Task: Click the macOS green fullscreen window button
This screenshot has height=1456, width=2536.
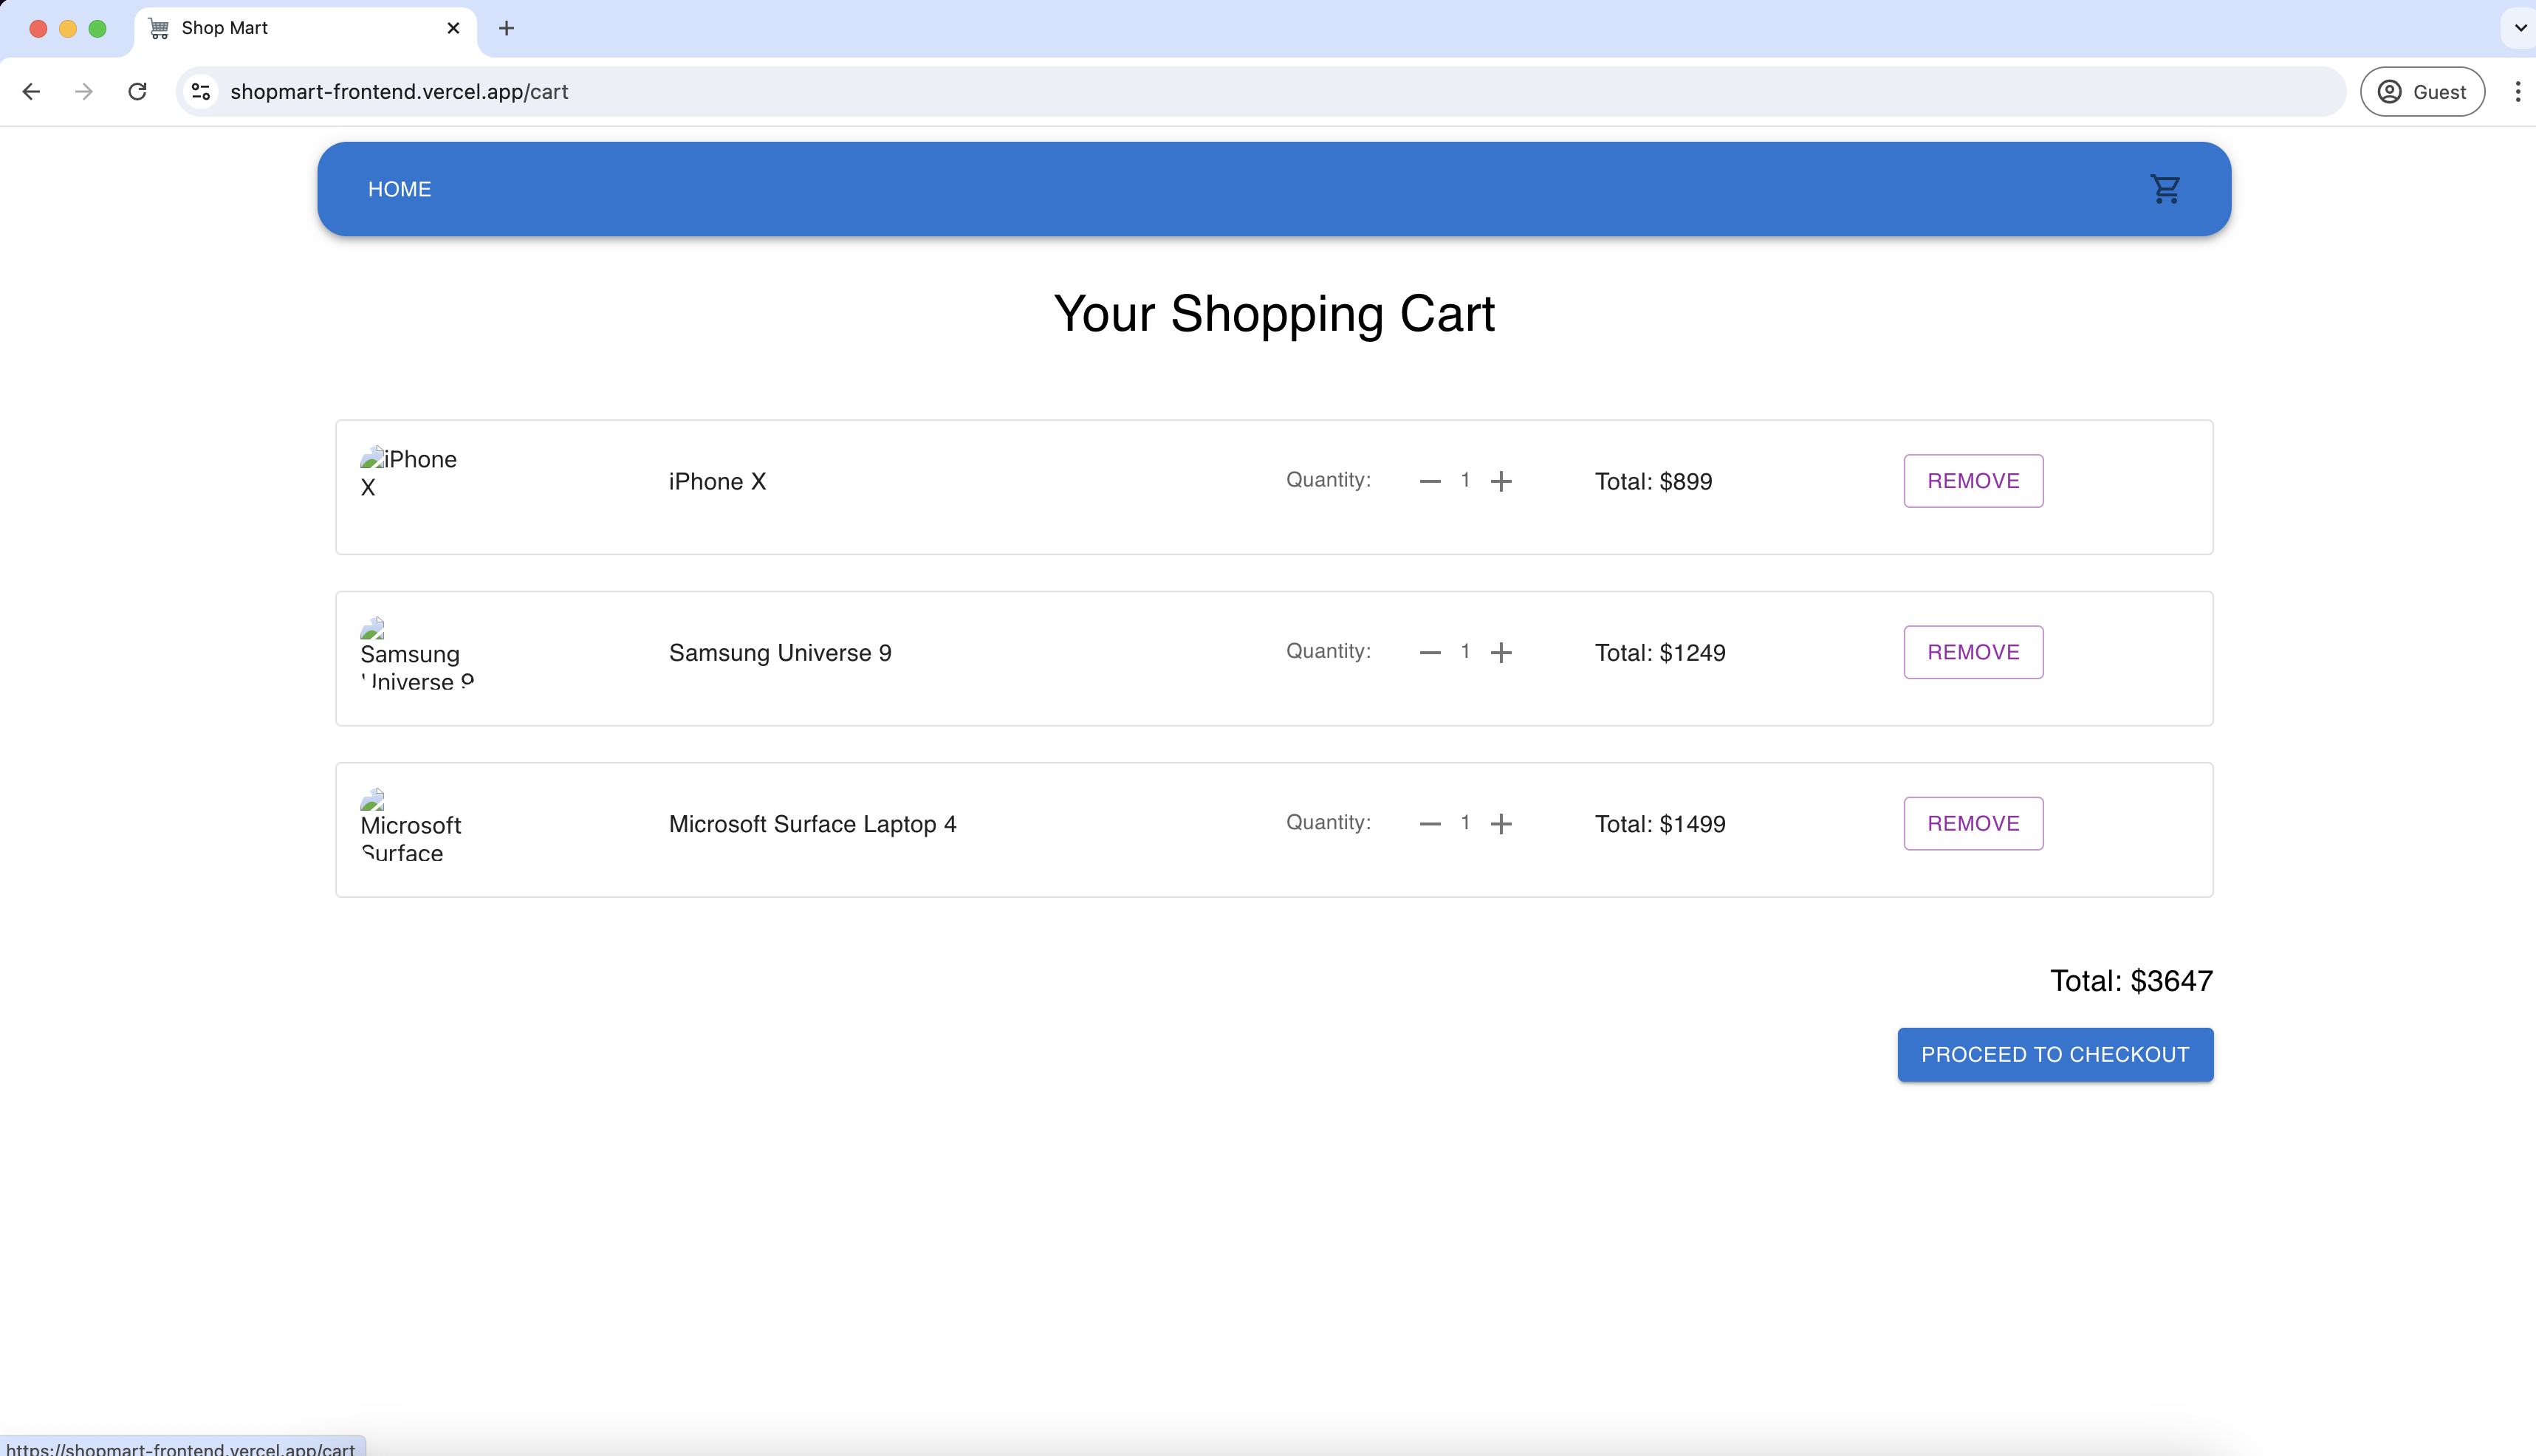Action: (97, 29)
